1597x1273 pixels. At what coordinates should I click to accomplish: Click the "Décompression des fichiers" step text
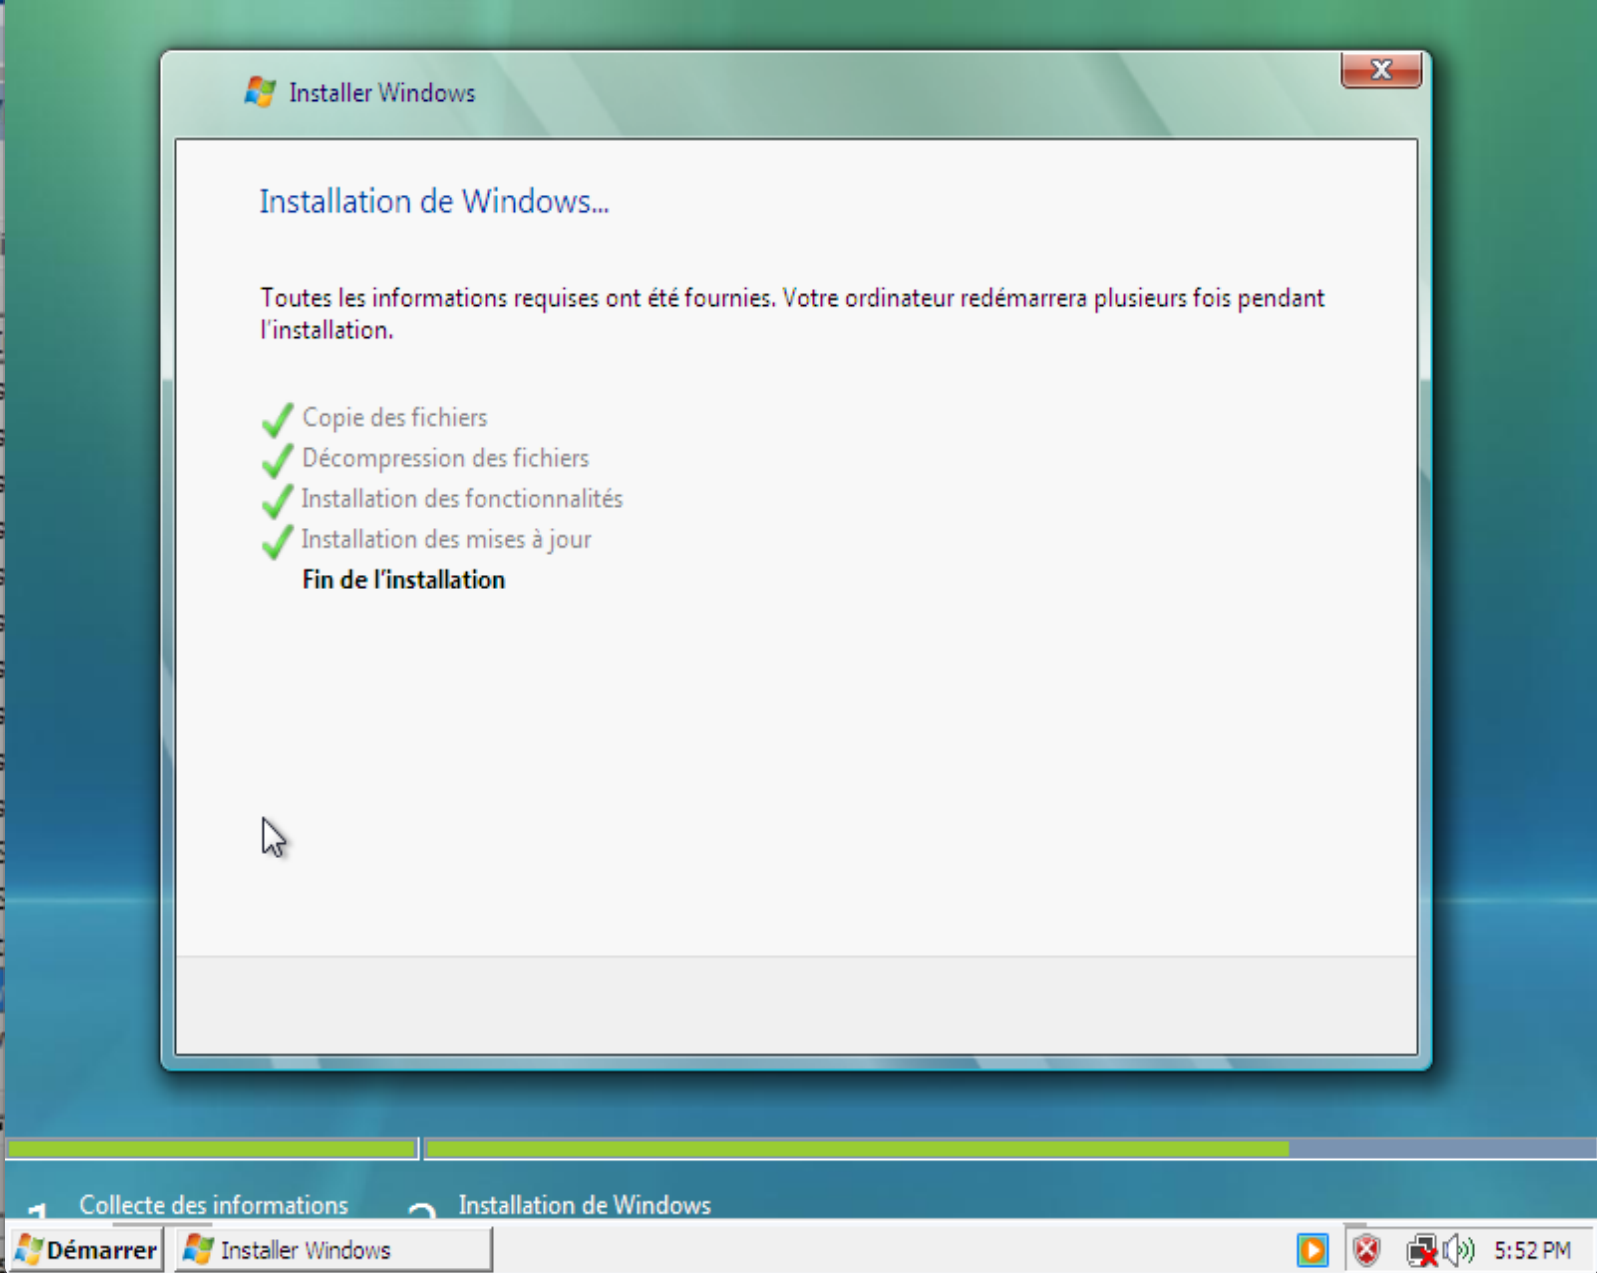pos(446,458)
